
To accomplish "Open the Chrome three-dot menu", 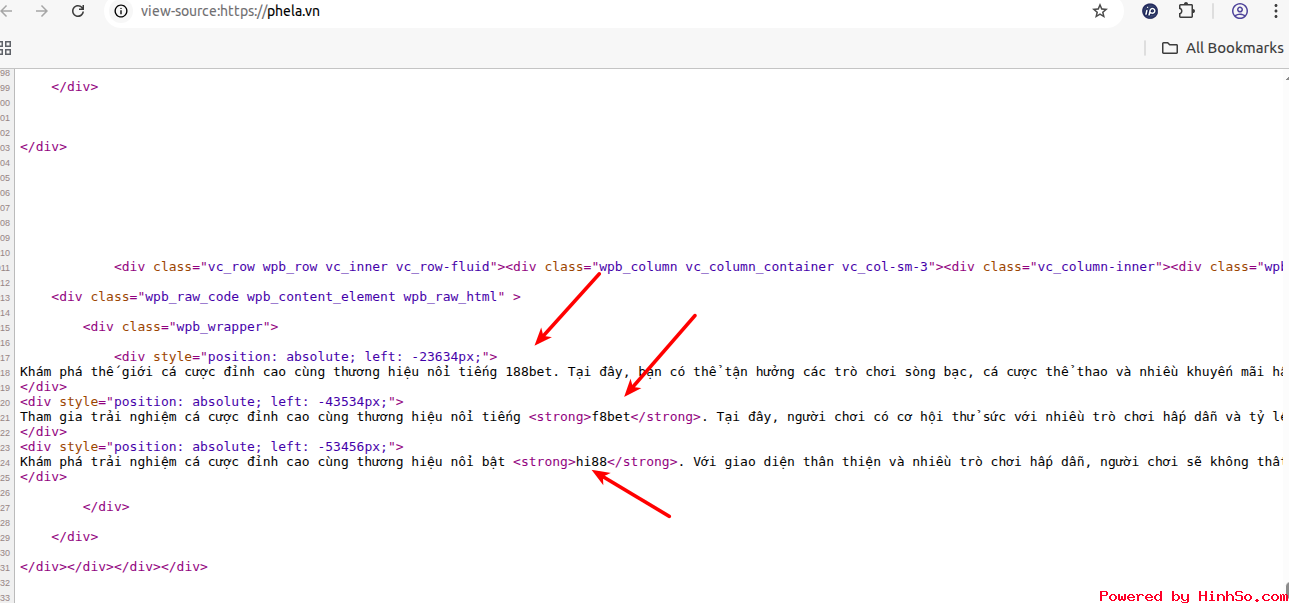I will [x=1275, y=11].
